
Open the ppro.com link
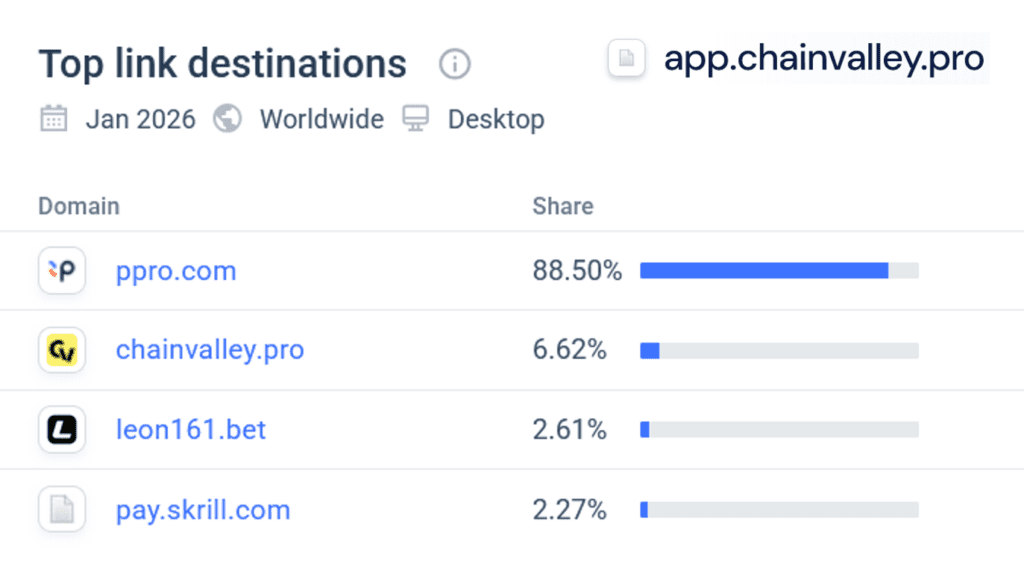(x=176, y=271)
